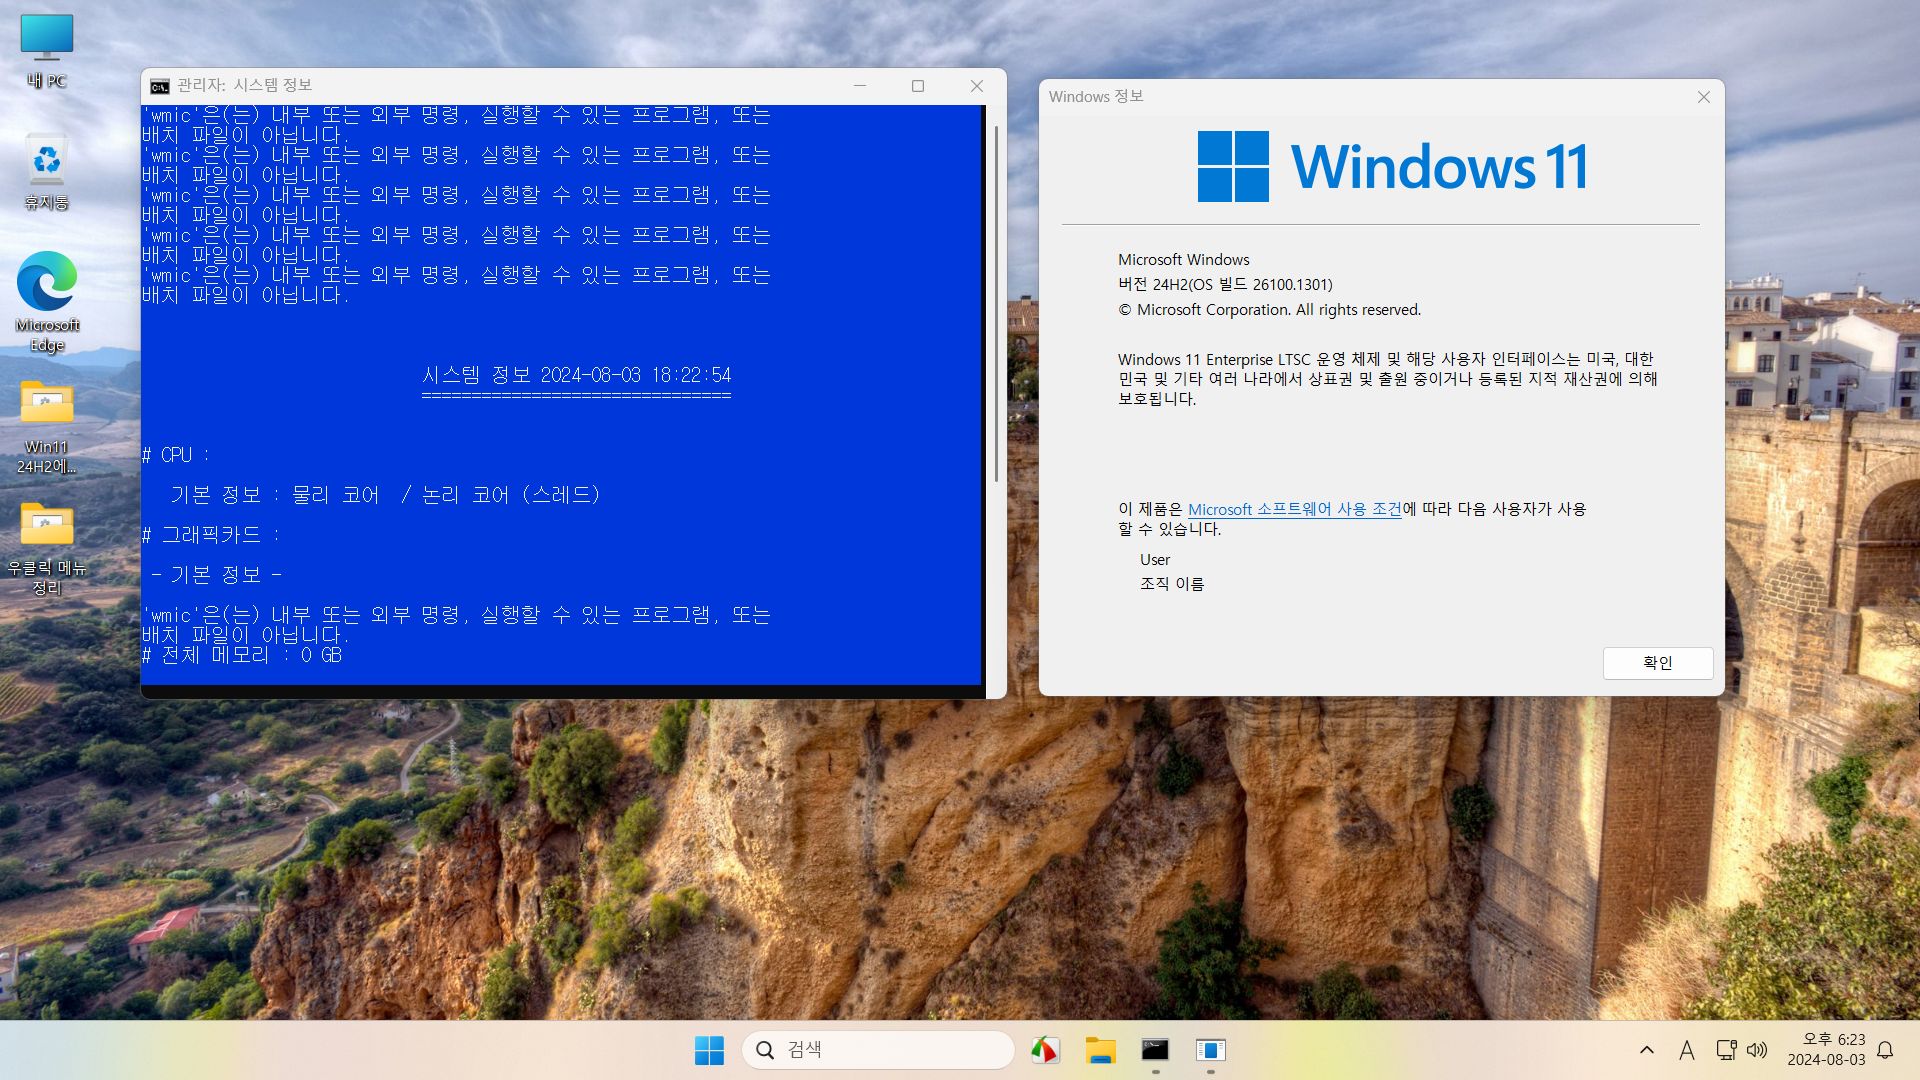Click the copyright Microsoft Corporation line
This screenshot has height=1080, width=1920.
pos(1269,310)
